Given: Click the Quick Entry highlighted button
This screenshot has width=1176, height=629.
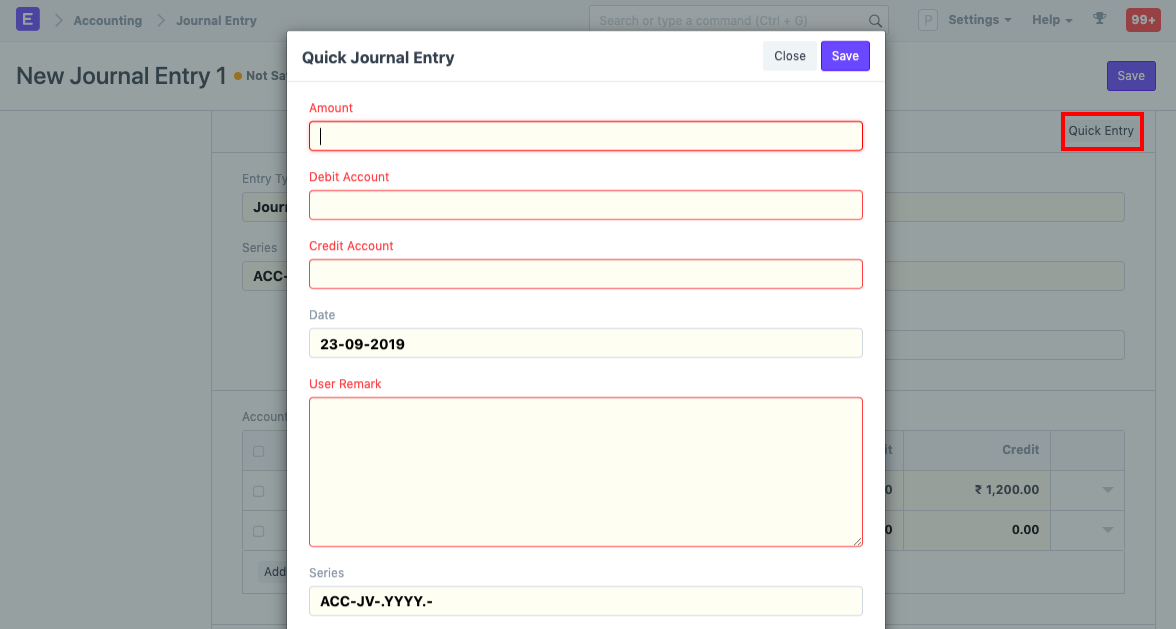Looking at the screenshot, I should pos(1102,131).
